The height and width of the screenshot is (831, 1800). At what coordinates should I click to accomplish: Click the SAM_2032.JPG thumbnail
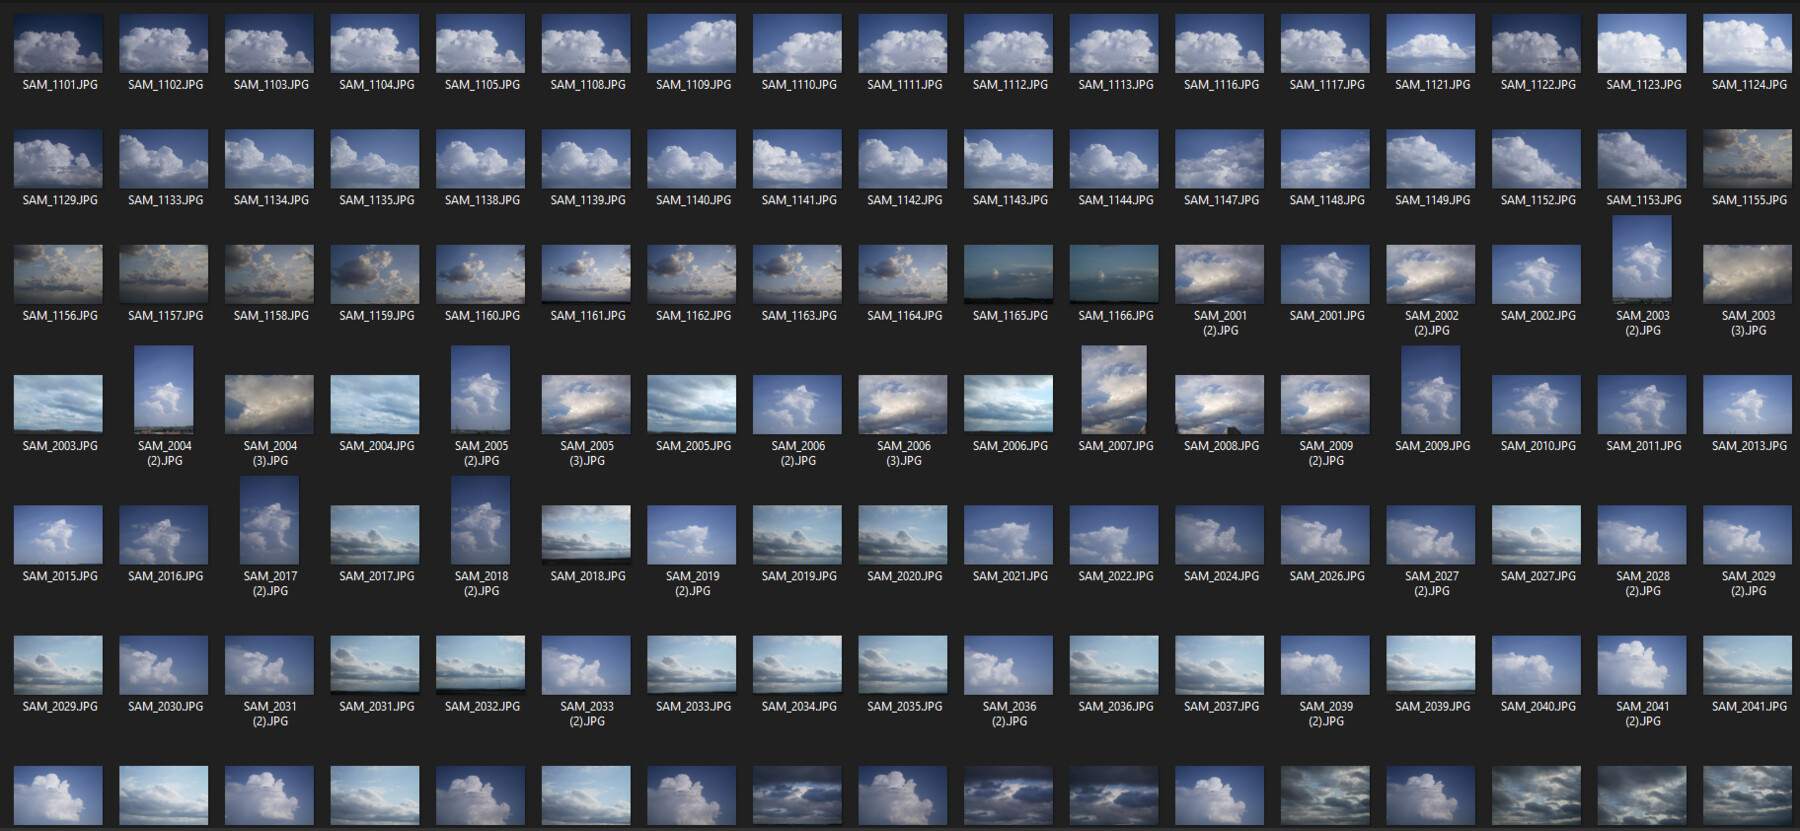480,665
